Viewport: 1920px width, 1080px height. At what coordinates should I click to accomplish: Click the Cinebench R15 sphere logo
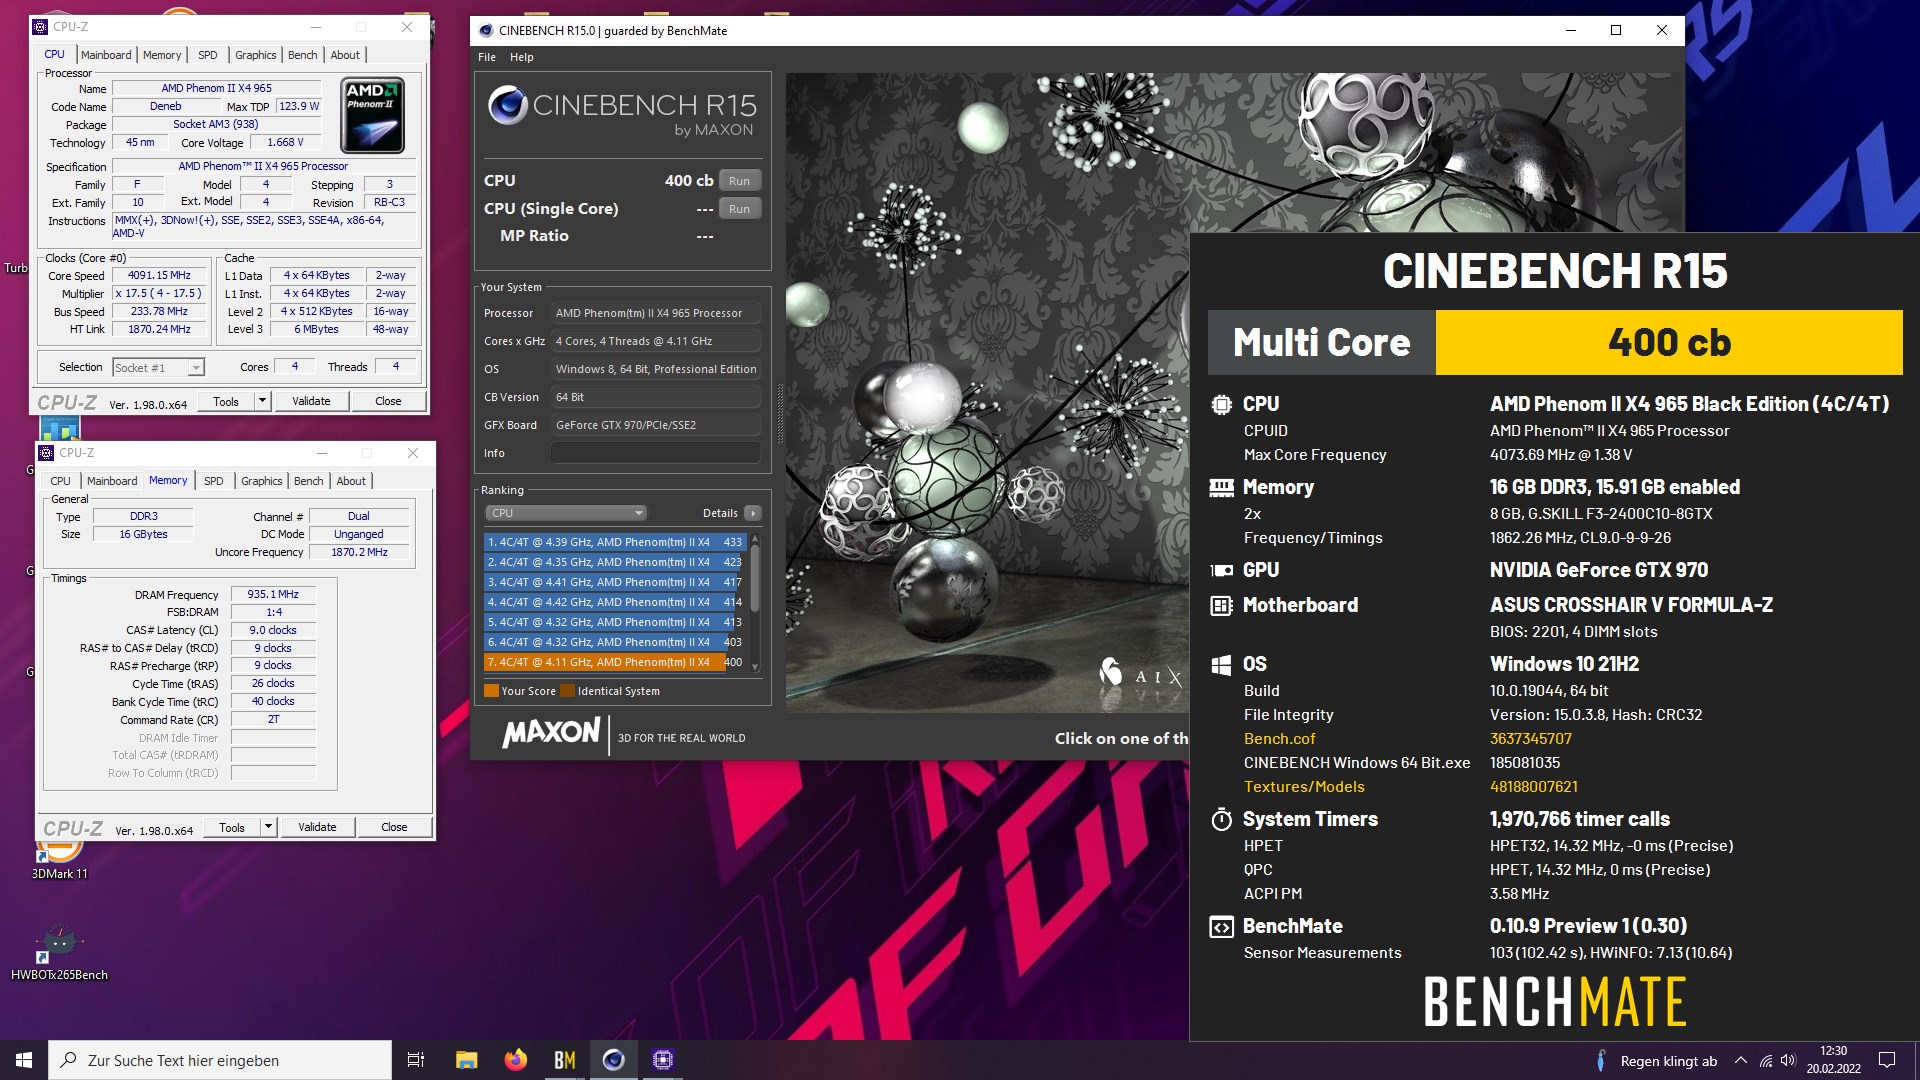click(508, 105)
